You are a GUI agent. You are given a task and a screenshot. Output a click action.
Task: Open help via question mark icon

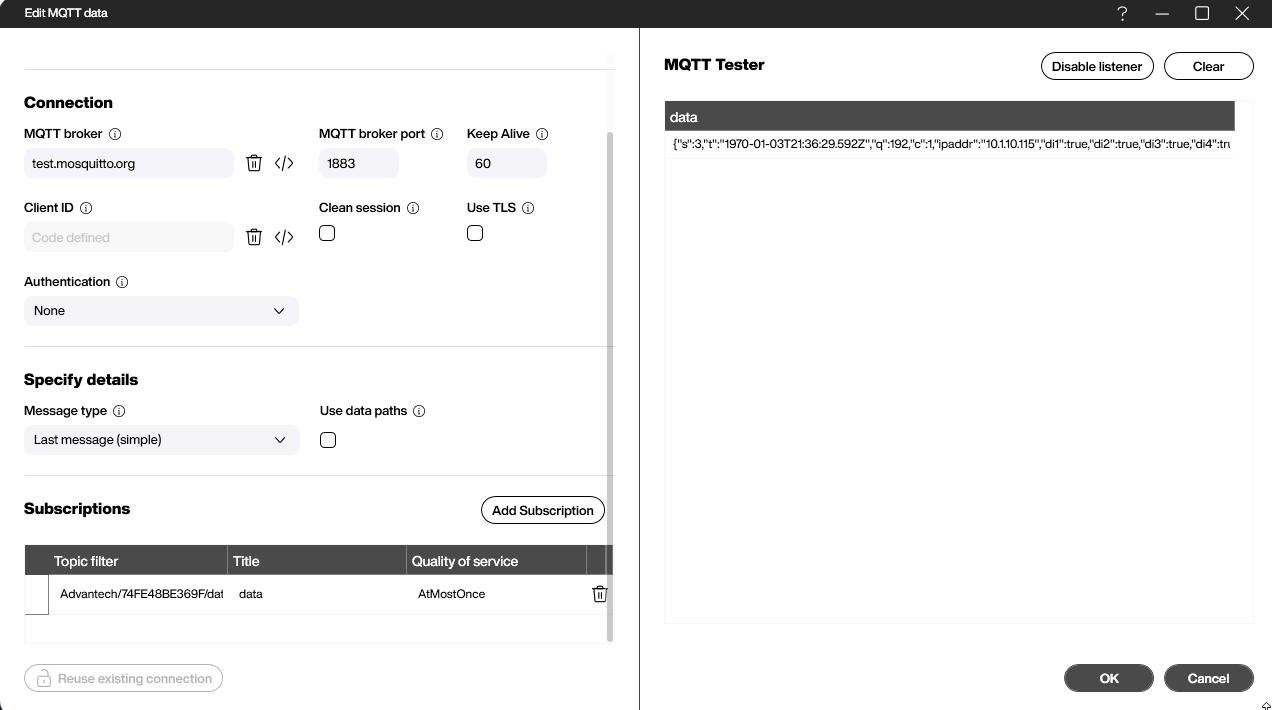tap(1122, 13)
